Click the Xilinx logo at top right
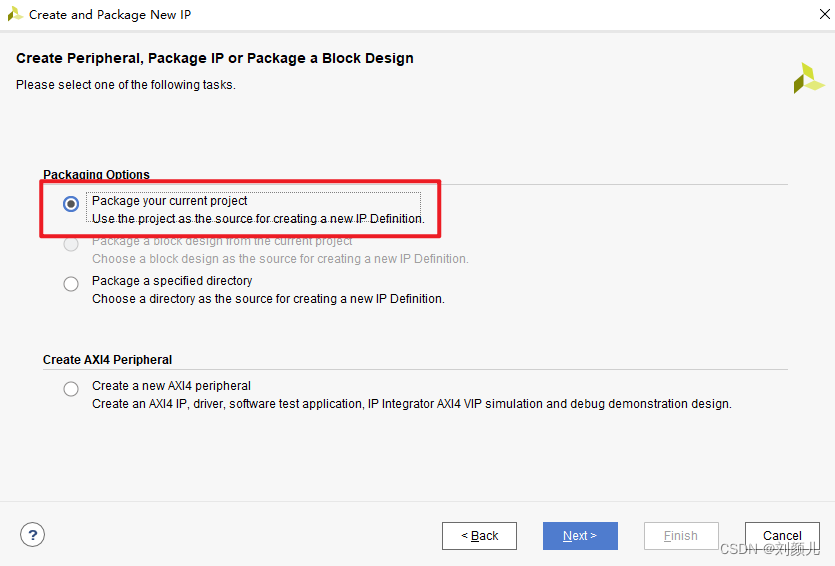Image resolution: width=835 pixels, height=566 pixels. 808,79
